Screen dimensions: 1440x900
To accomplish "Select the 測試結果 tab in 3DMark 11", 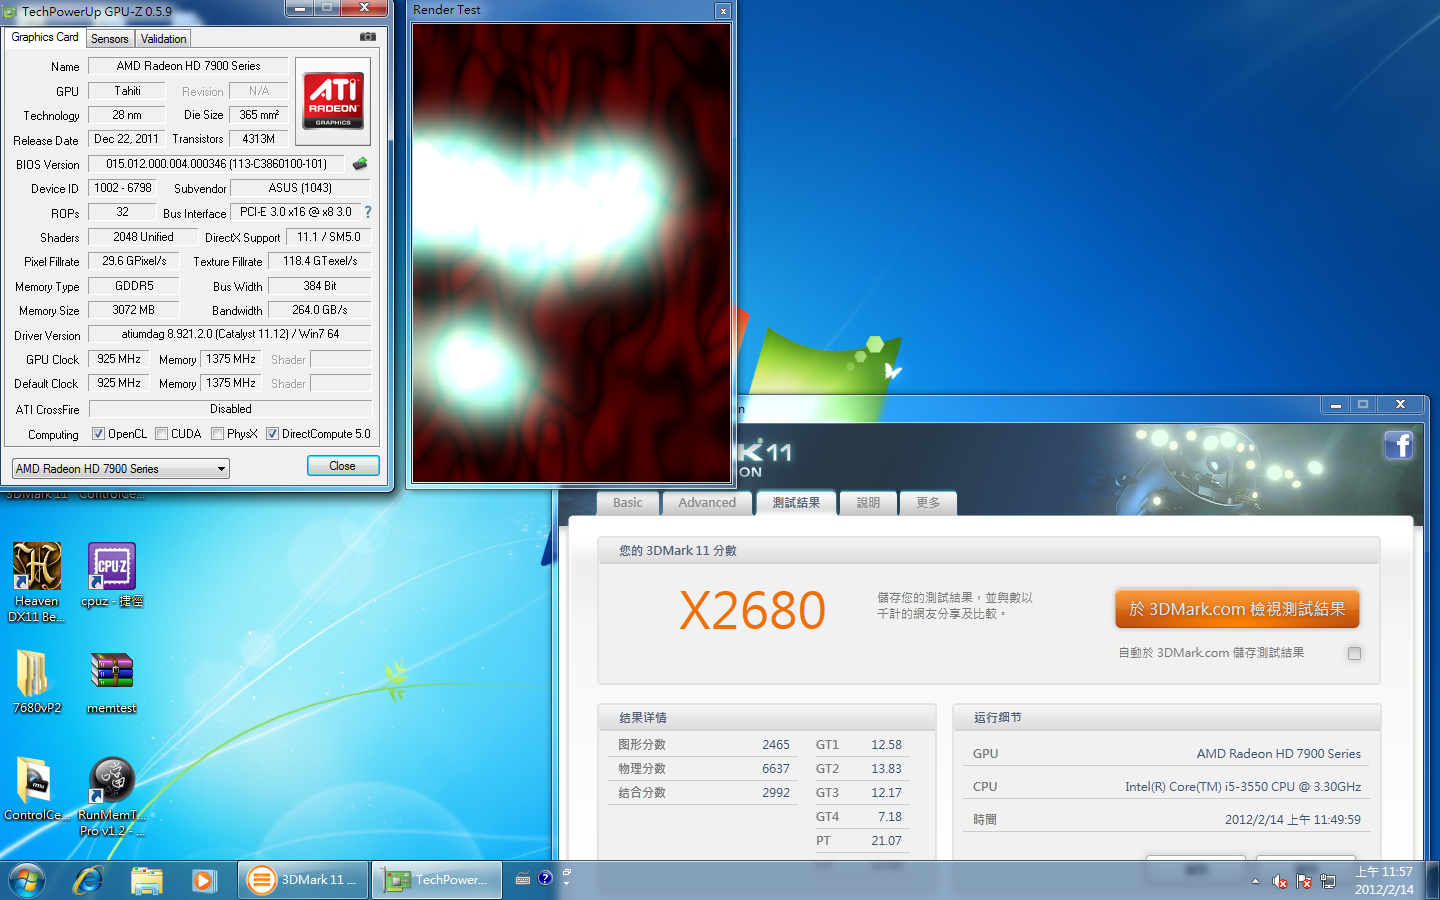I will (796, 503).
